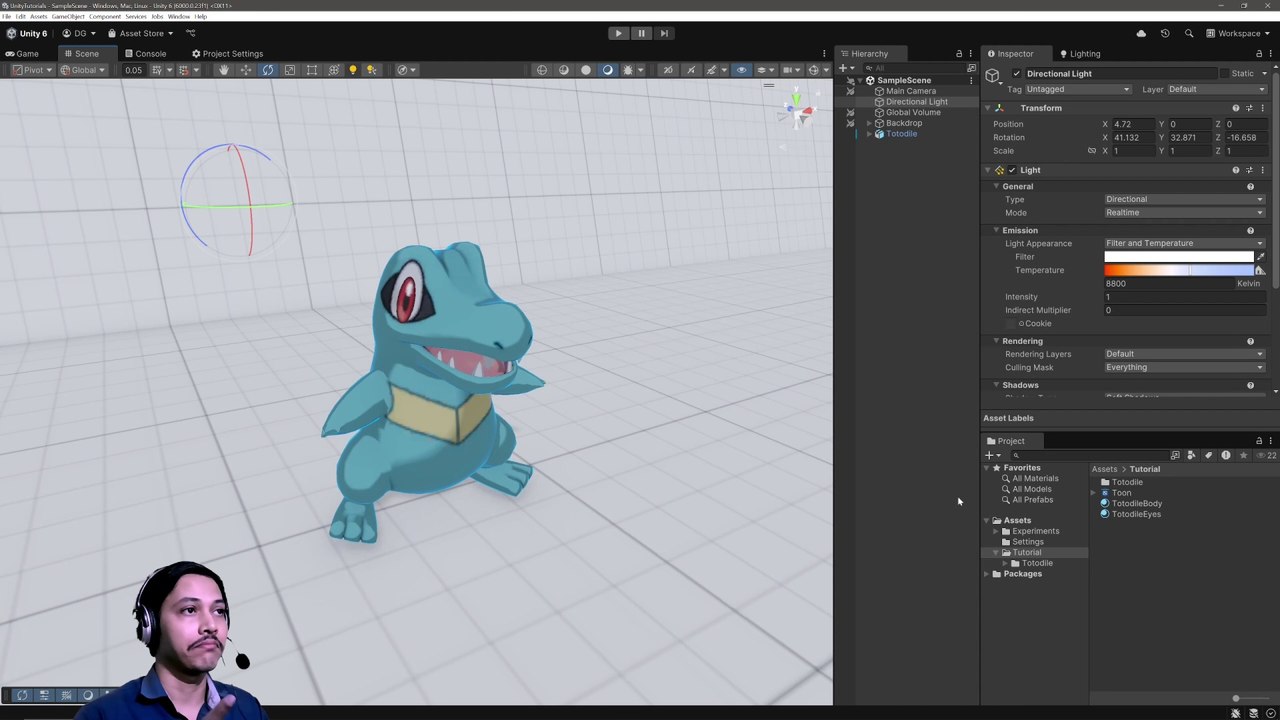Toggle visibility of Global Volume in Hierarchy

tap(850, 113)
